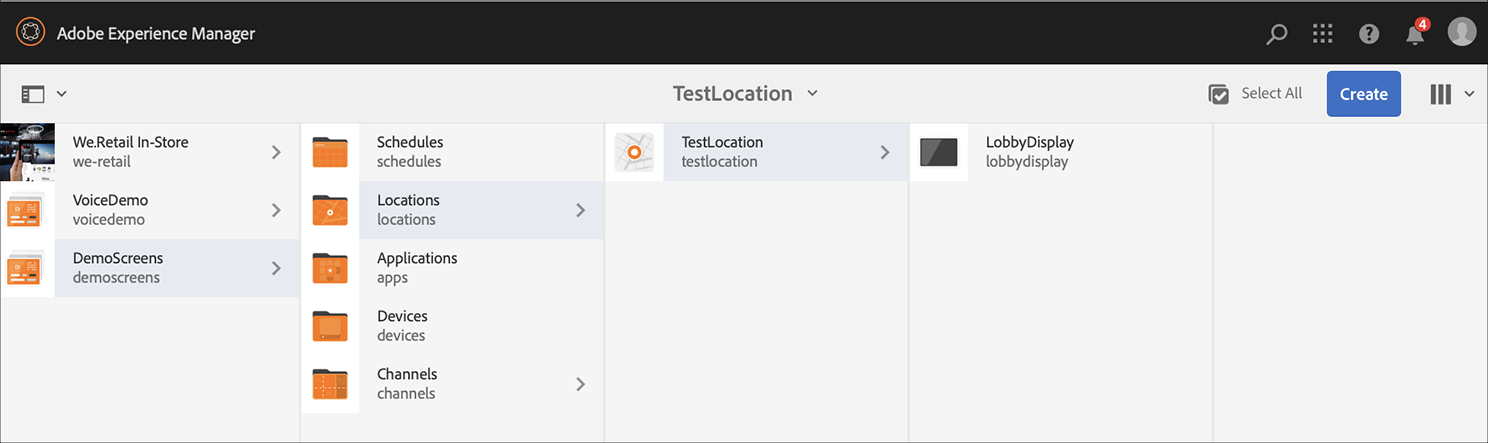Select the LobbyDisplay thumbnail
Viewport: 1488px width, 443px height.
pyautogui.click(x=938, y=152)
